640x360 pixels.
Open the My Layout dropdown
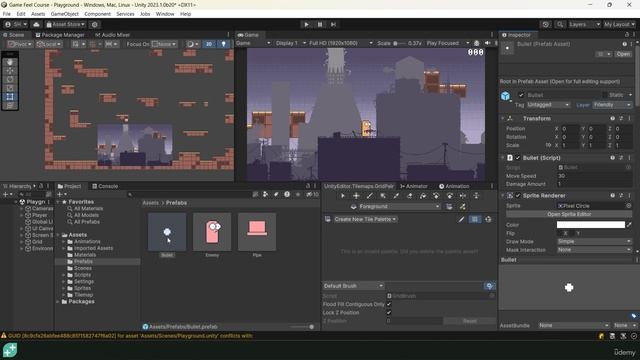(619, 24)
